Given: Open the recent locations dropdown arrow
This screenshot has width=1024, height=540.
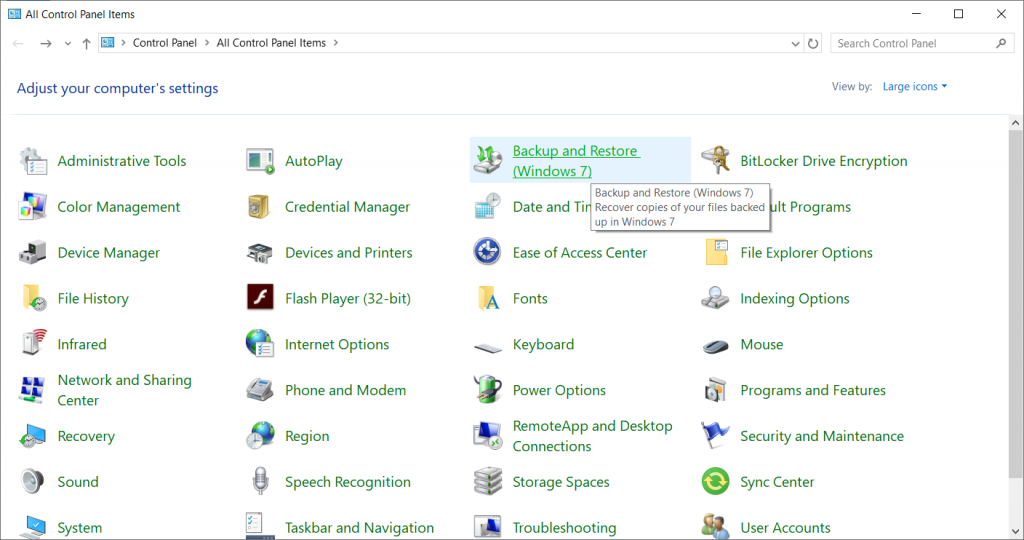Looking at the screenshot, I should tap(68, 44).
